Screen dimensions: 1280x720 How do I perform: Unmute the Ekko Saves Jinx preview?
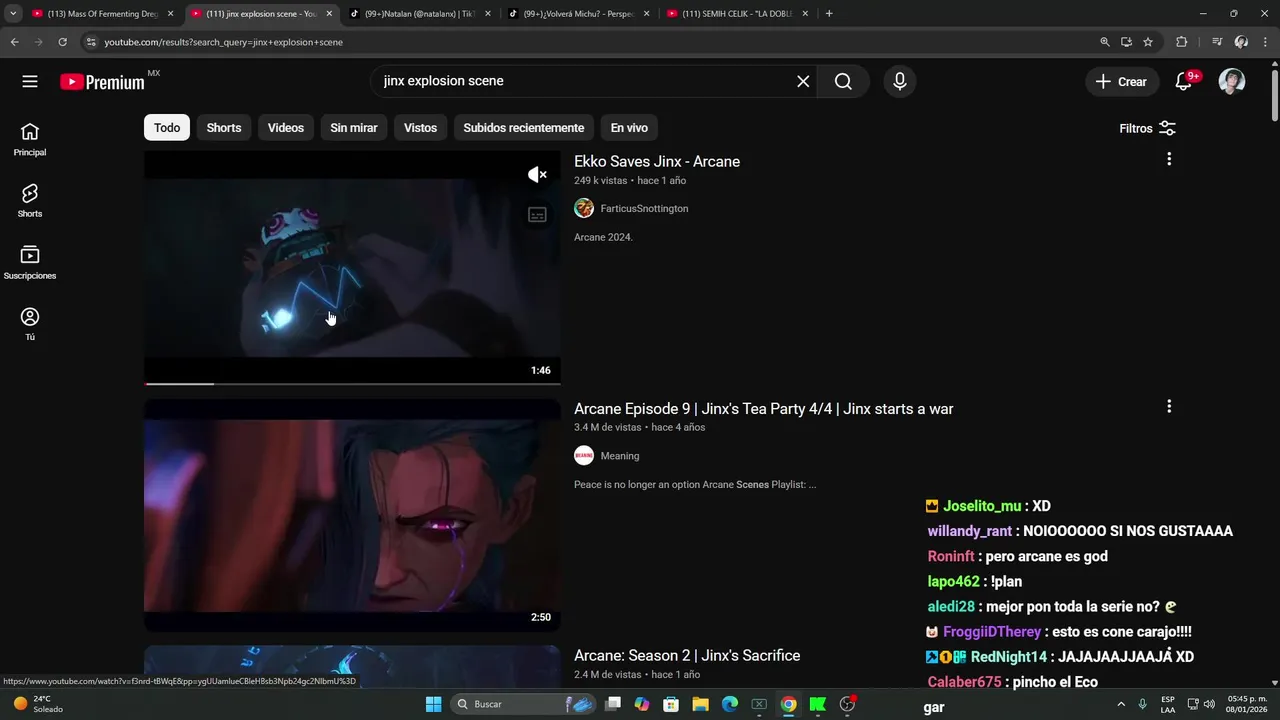[537, 175]
